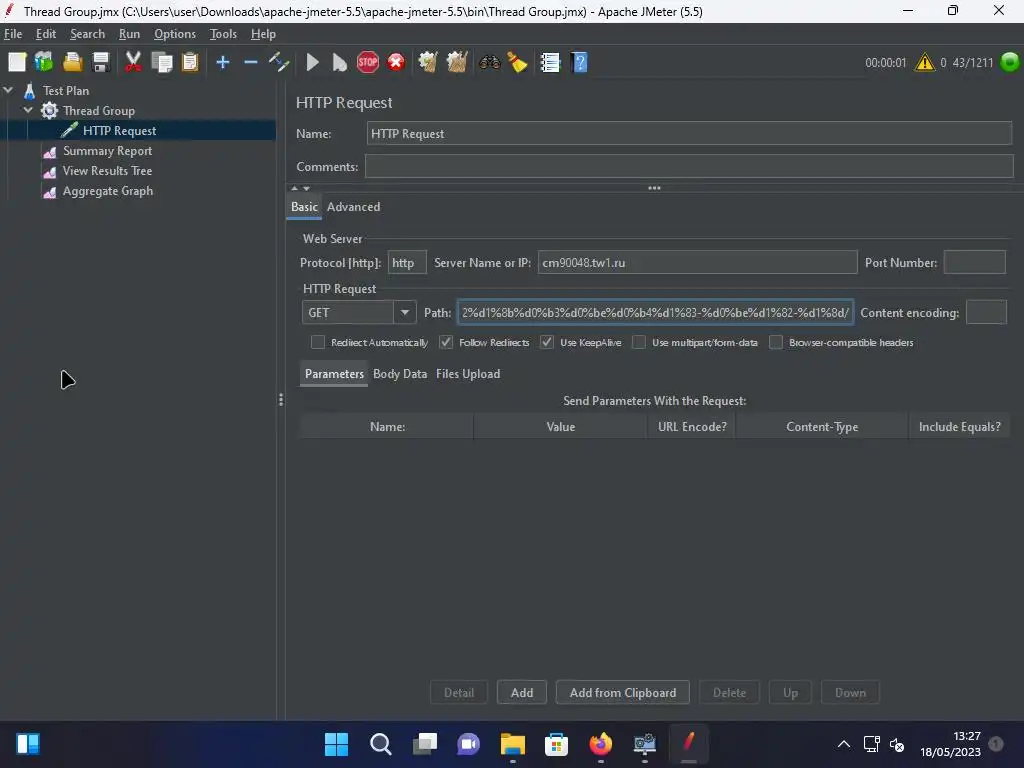Click the Server Name or IP field

(697, 263)
